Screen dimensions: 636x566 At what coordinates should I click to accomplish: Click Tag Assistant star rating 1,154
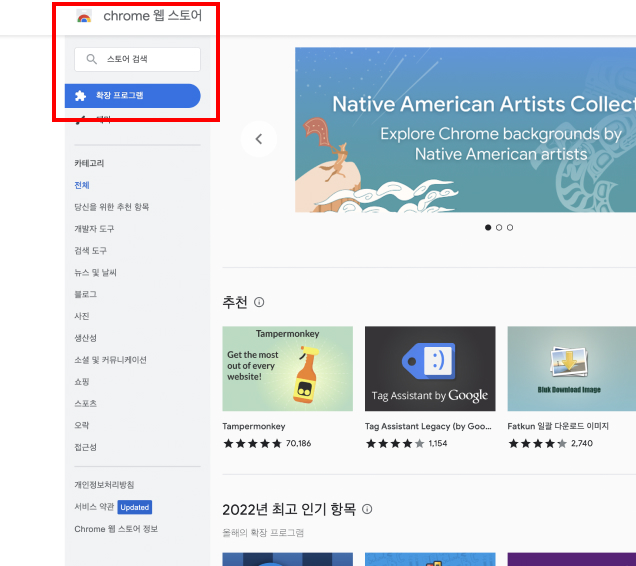point(406,443)
